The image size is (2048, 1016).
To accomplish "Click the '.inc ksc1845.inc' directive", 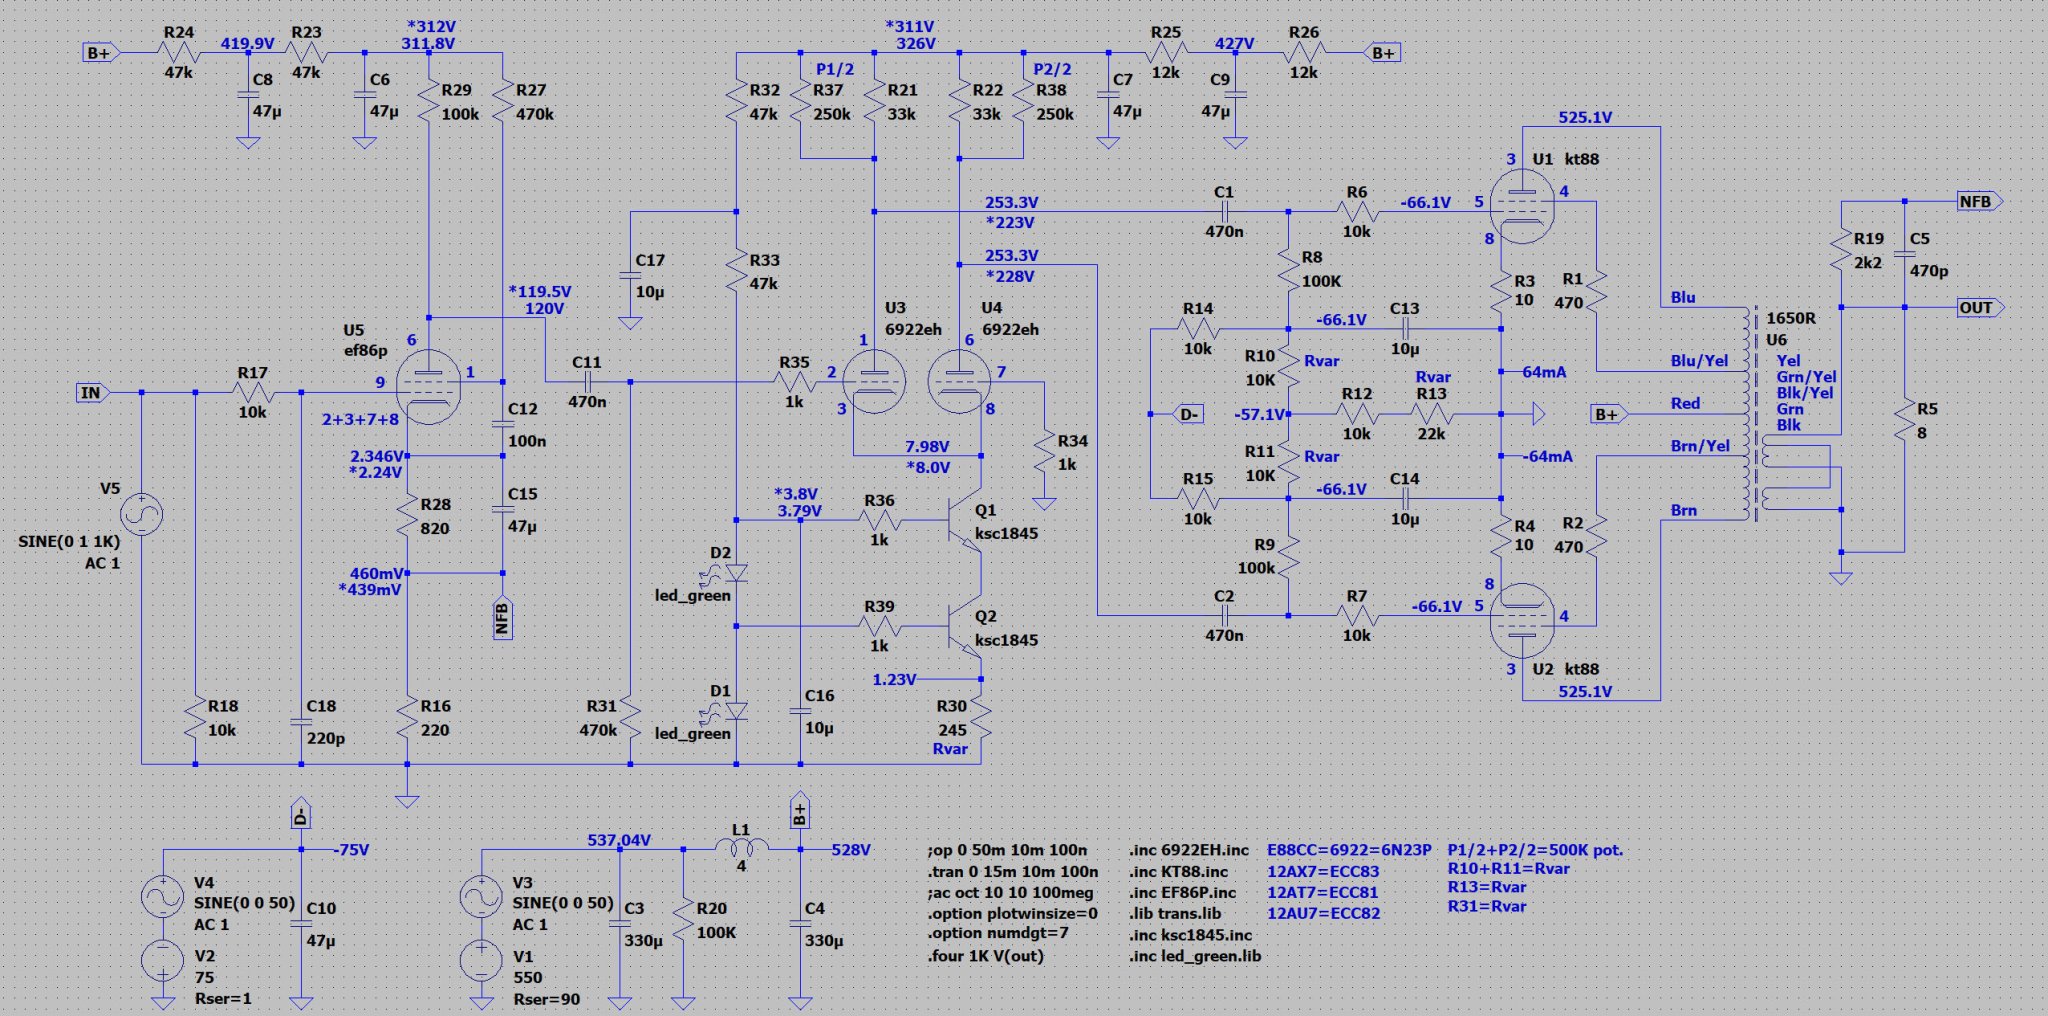I will [1191, 935].
